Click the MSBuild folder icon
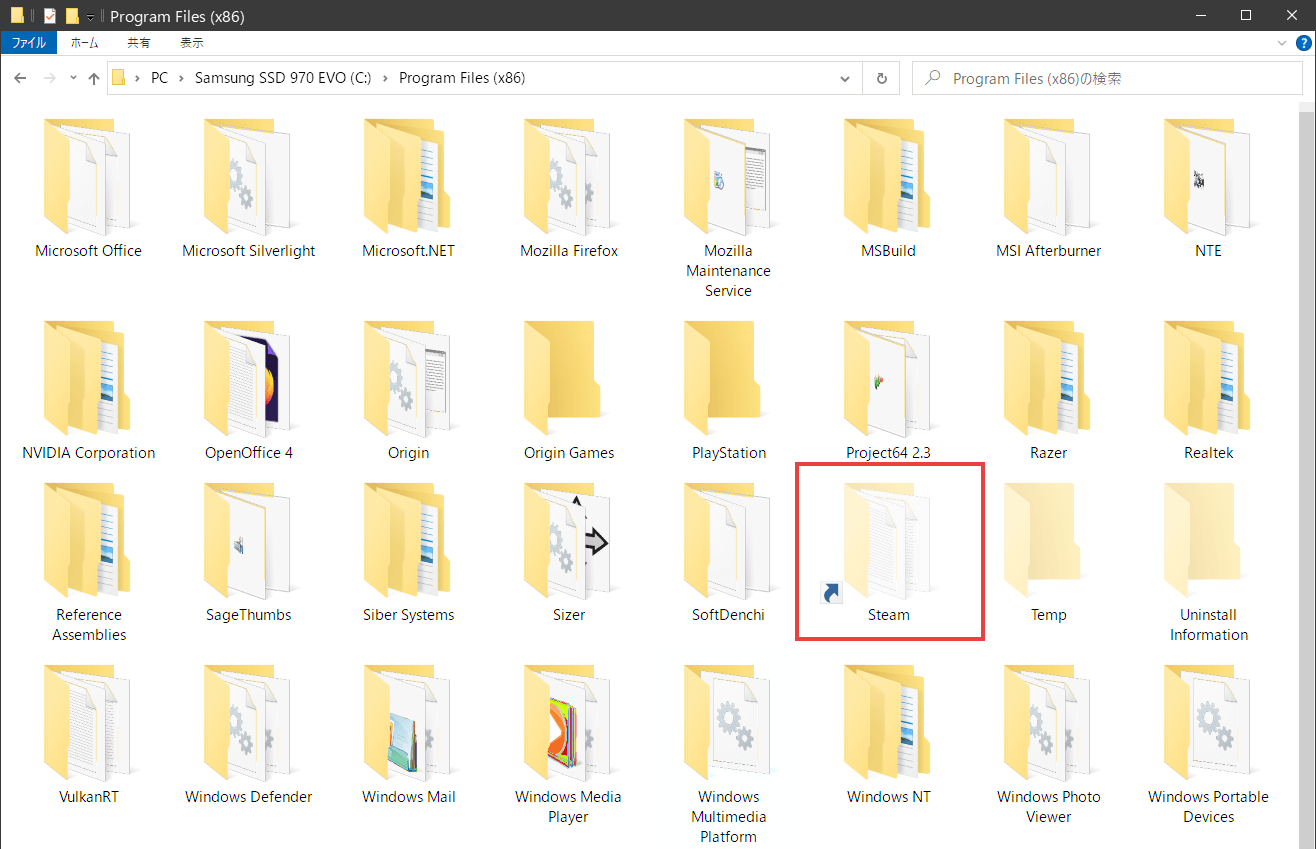The image size is (1316, 849). click(888, 177)
